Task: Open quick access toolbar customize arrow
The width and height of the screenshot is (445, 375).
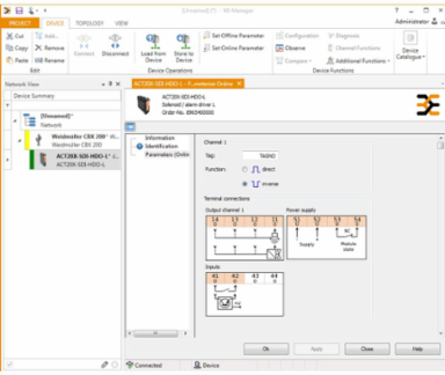Action: pos(45,11)
